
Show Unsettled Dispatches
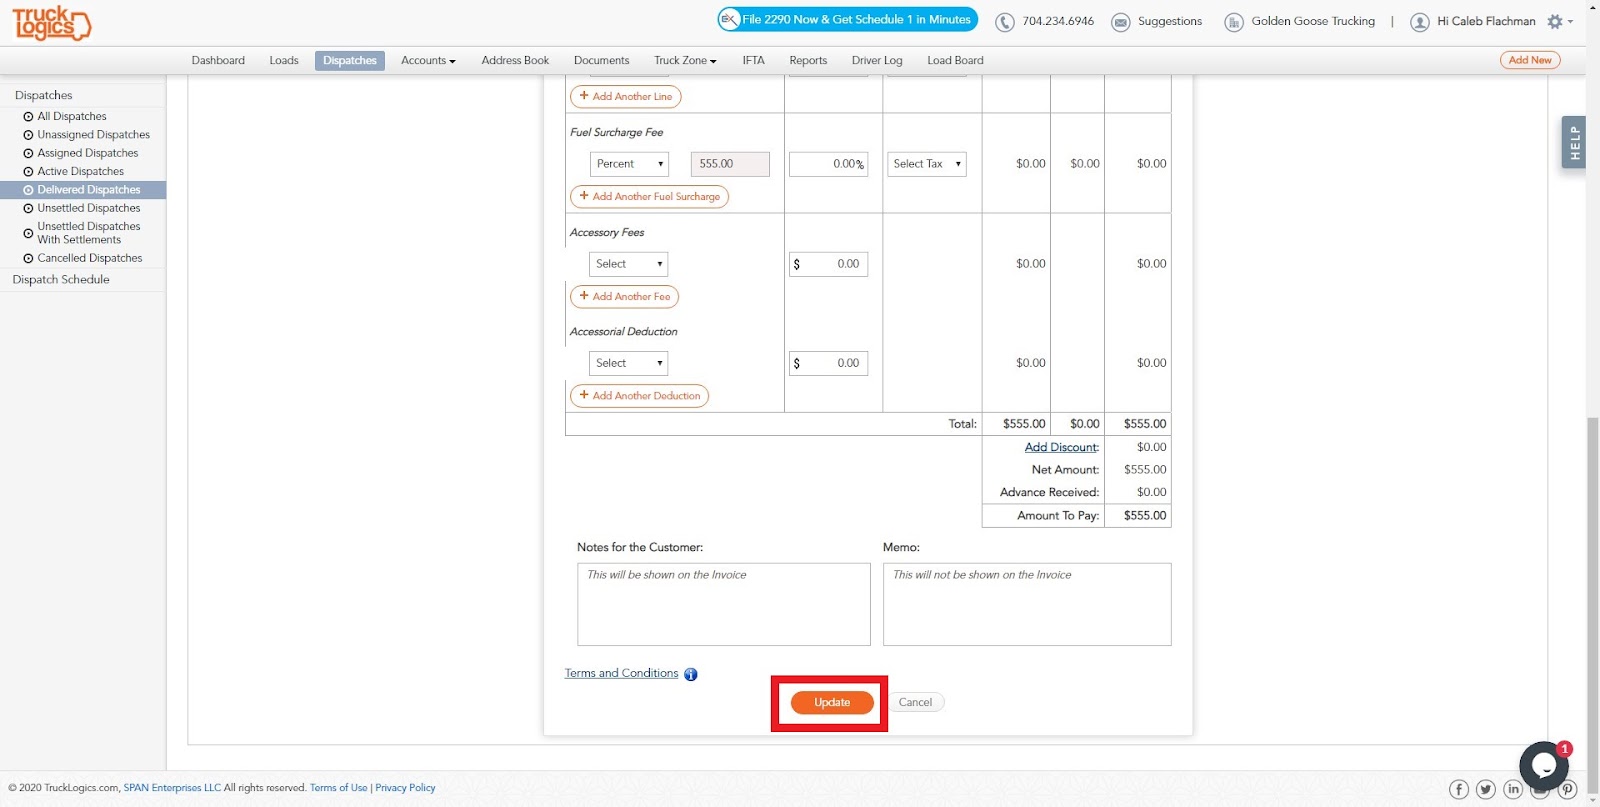(x=89, y=209)
